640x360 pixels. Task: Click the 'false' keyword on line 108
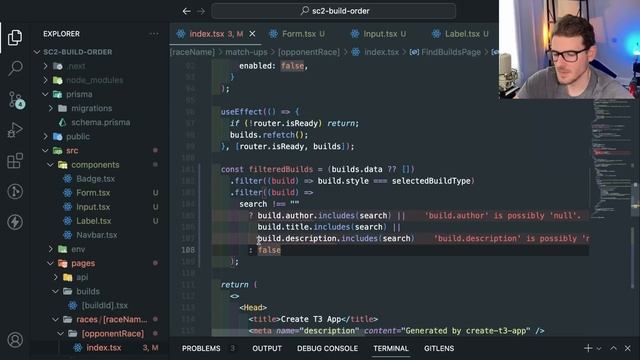point(269,250)
